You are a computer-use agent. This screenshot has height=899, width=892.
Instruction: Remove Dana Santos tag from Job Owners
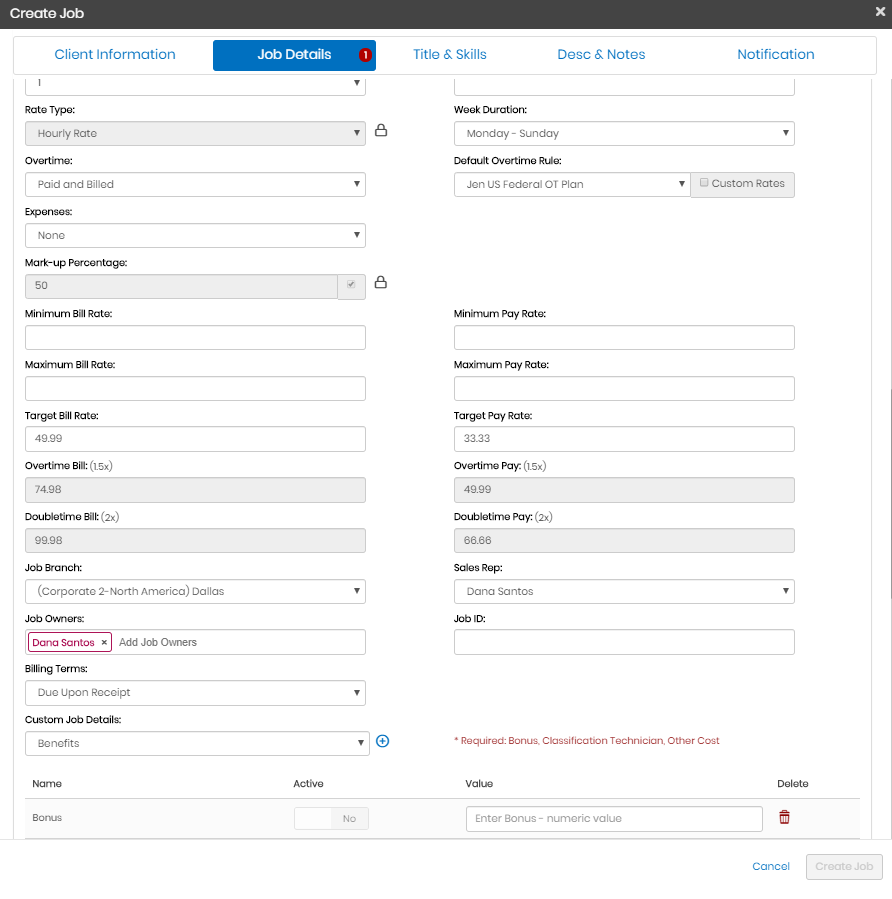click(x=104, y=643)
